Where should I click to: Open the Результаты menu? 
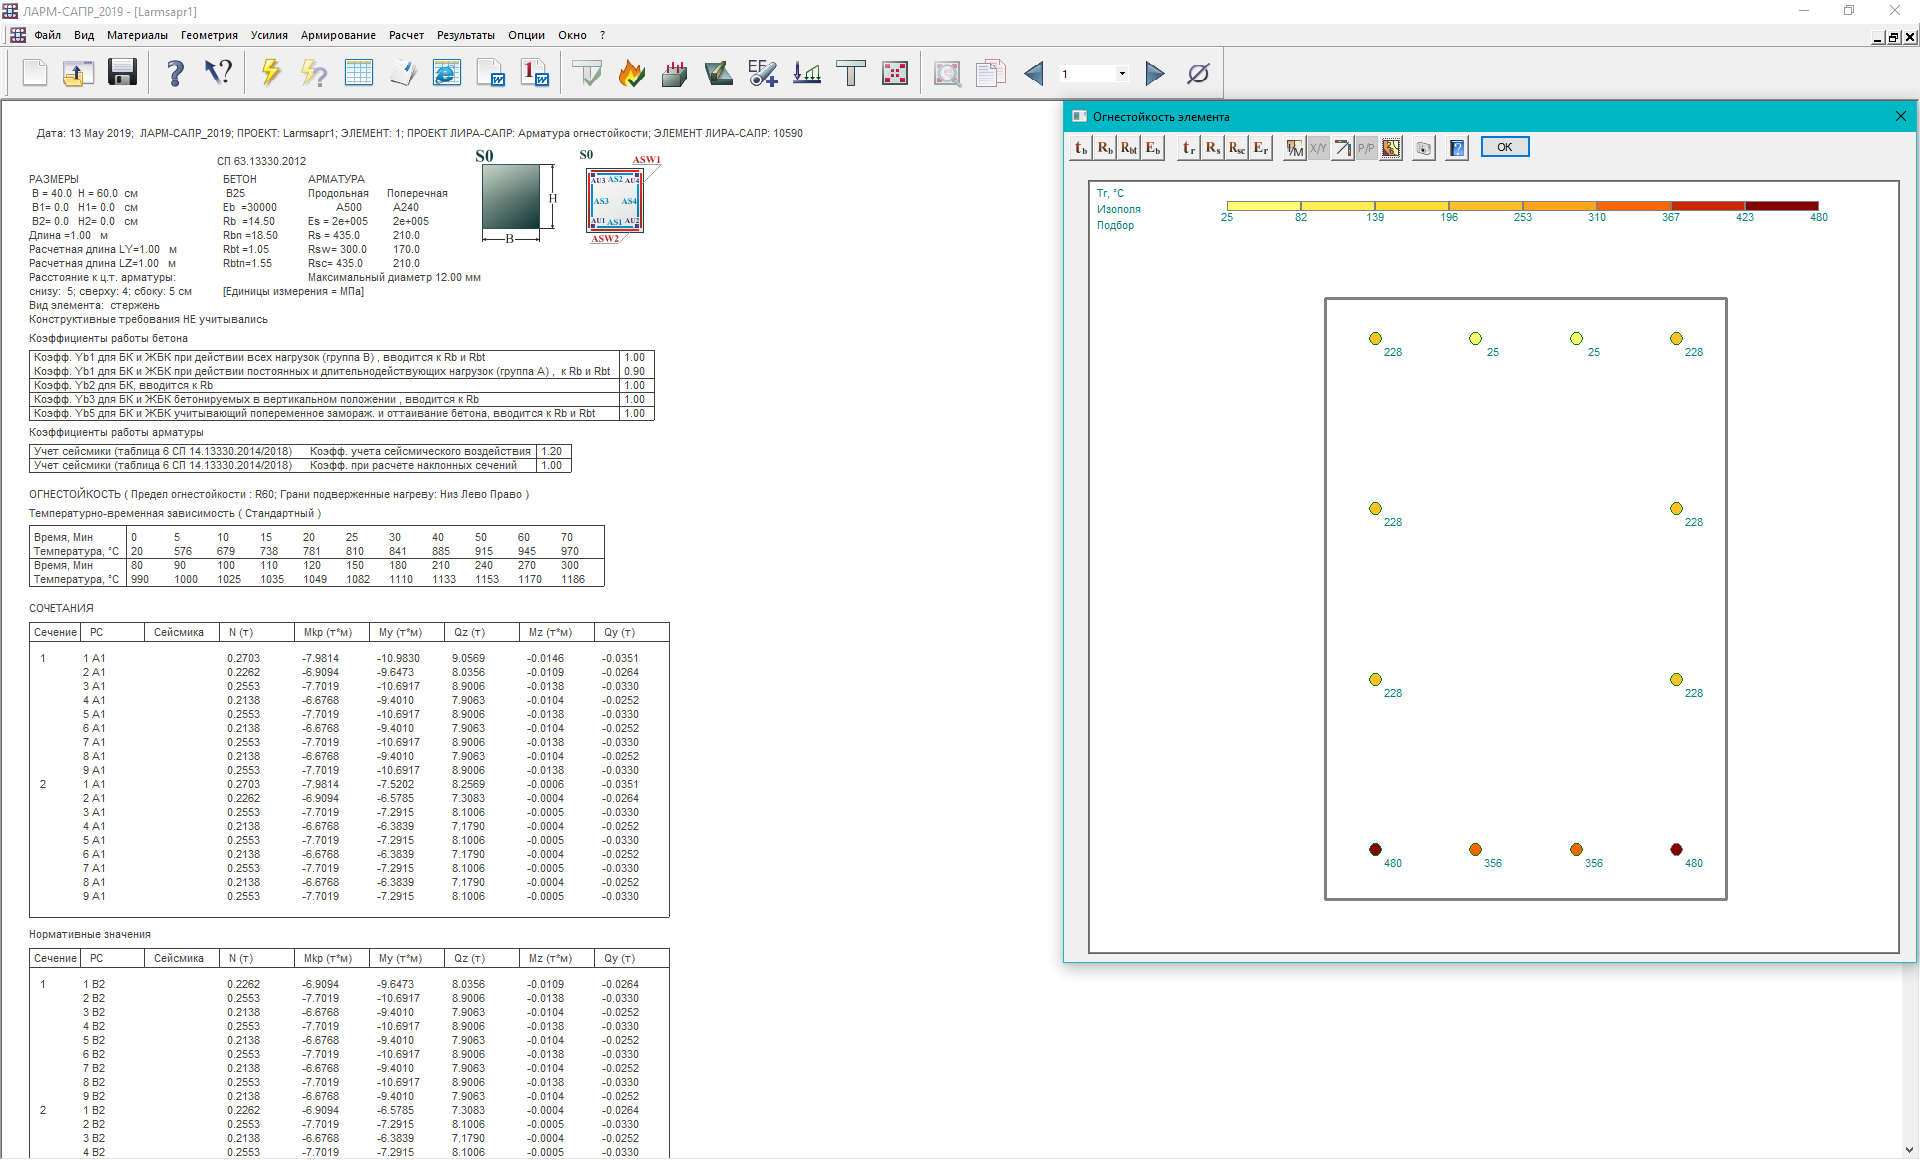pyautogui.click(x=465, y=35)
